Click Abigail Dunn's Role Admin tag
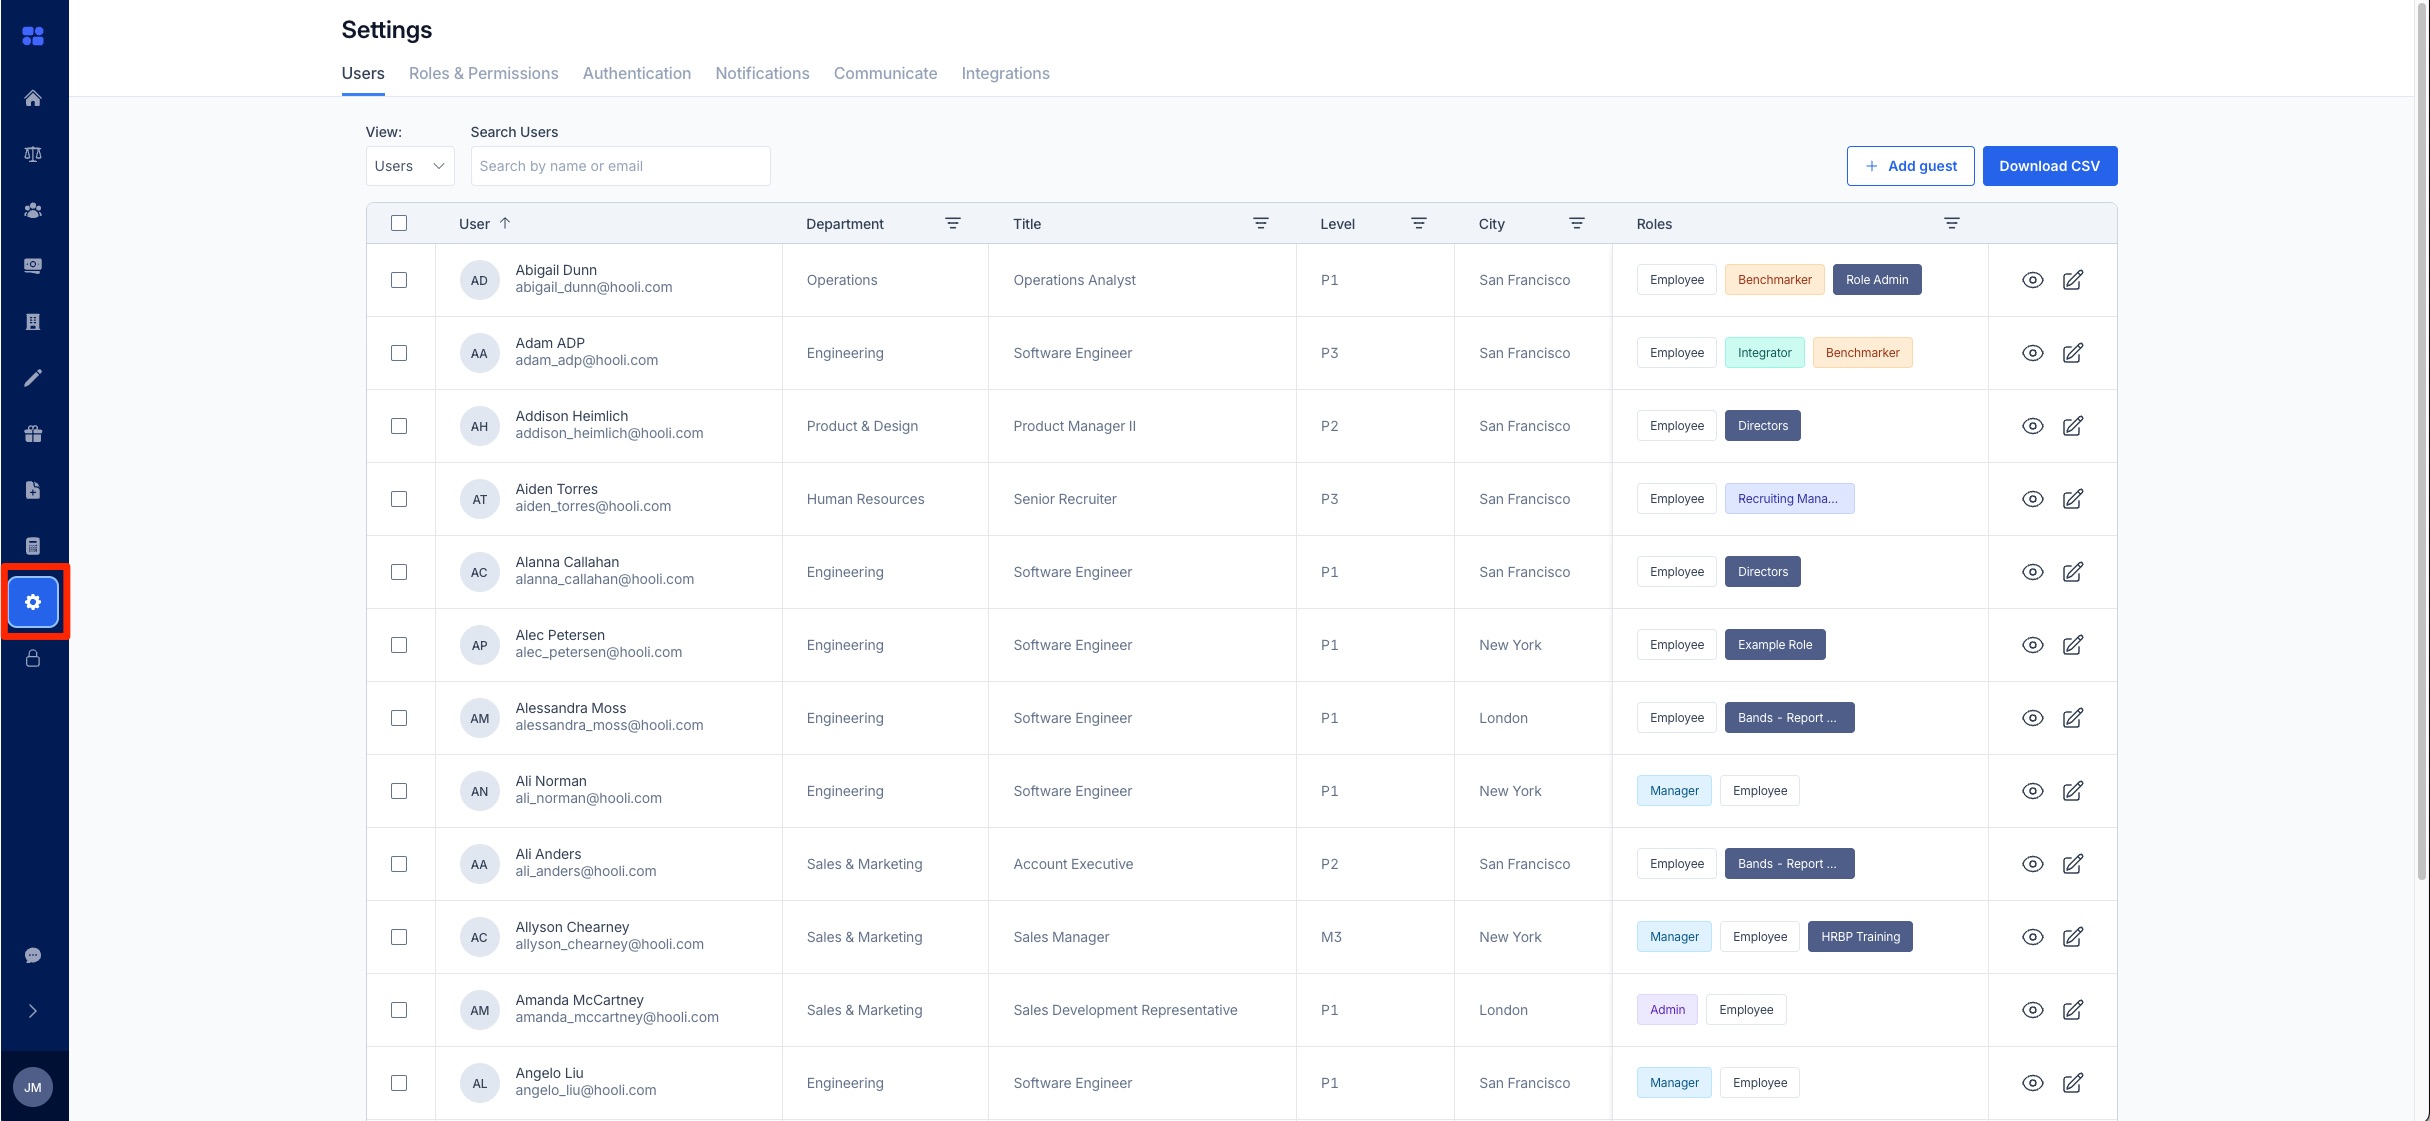Screen dimensions: 2430x1121 pos(1877,280)
